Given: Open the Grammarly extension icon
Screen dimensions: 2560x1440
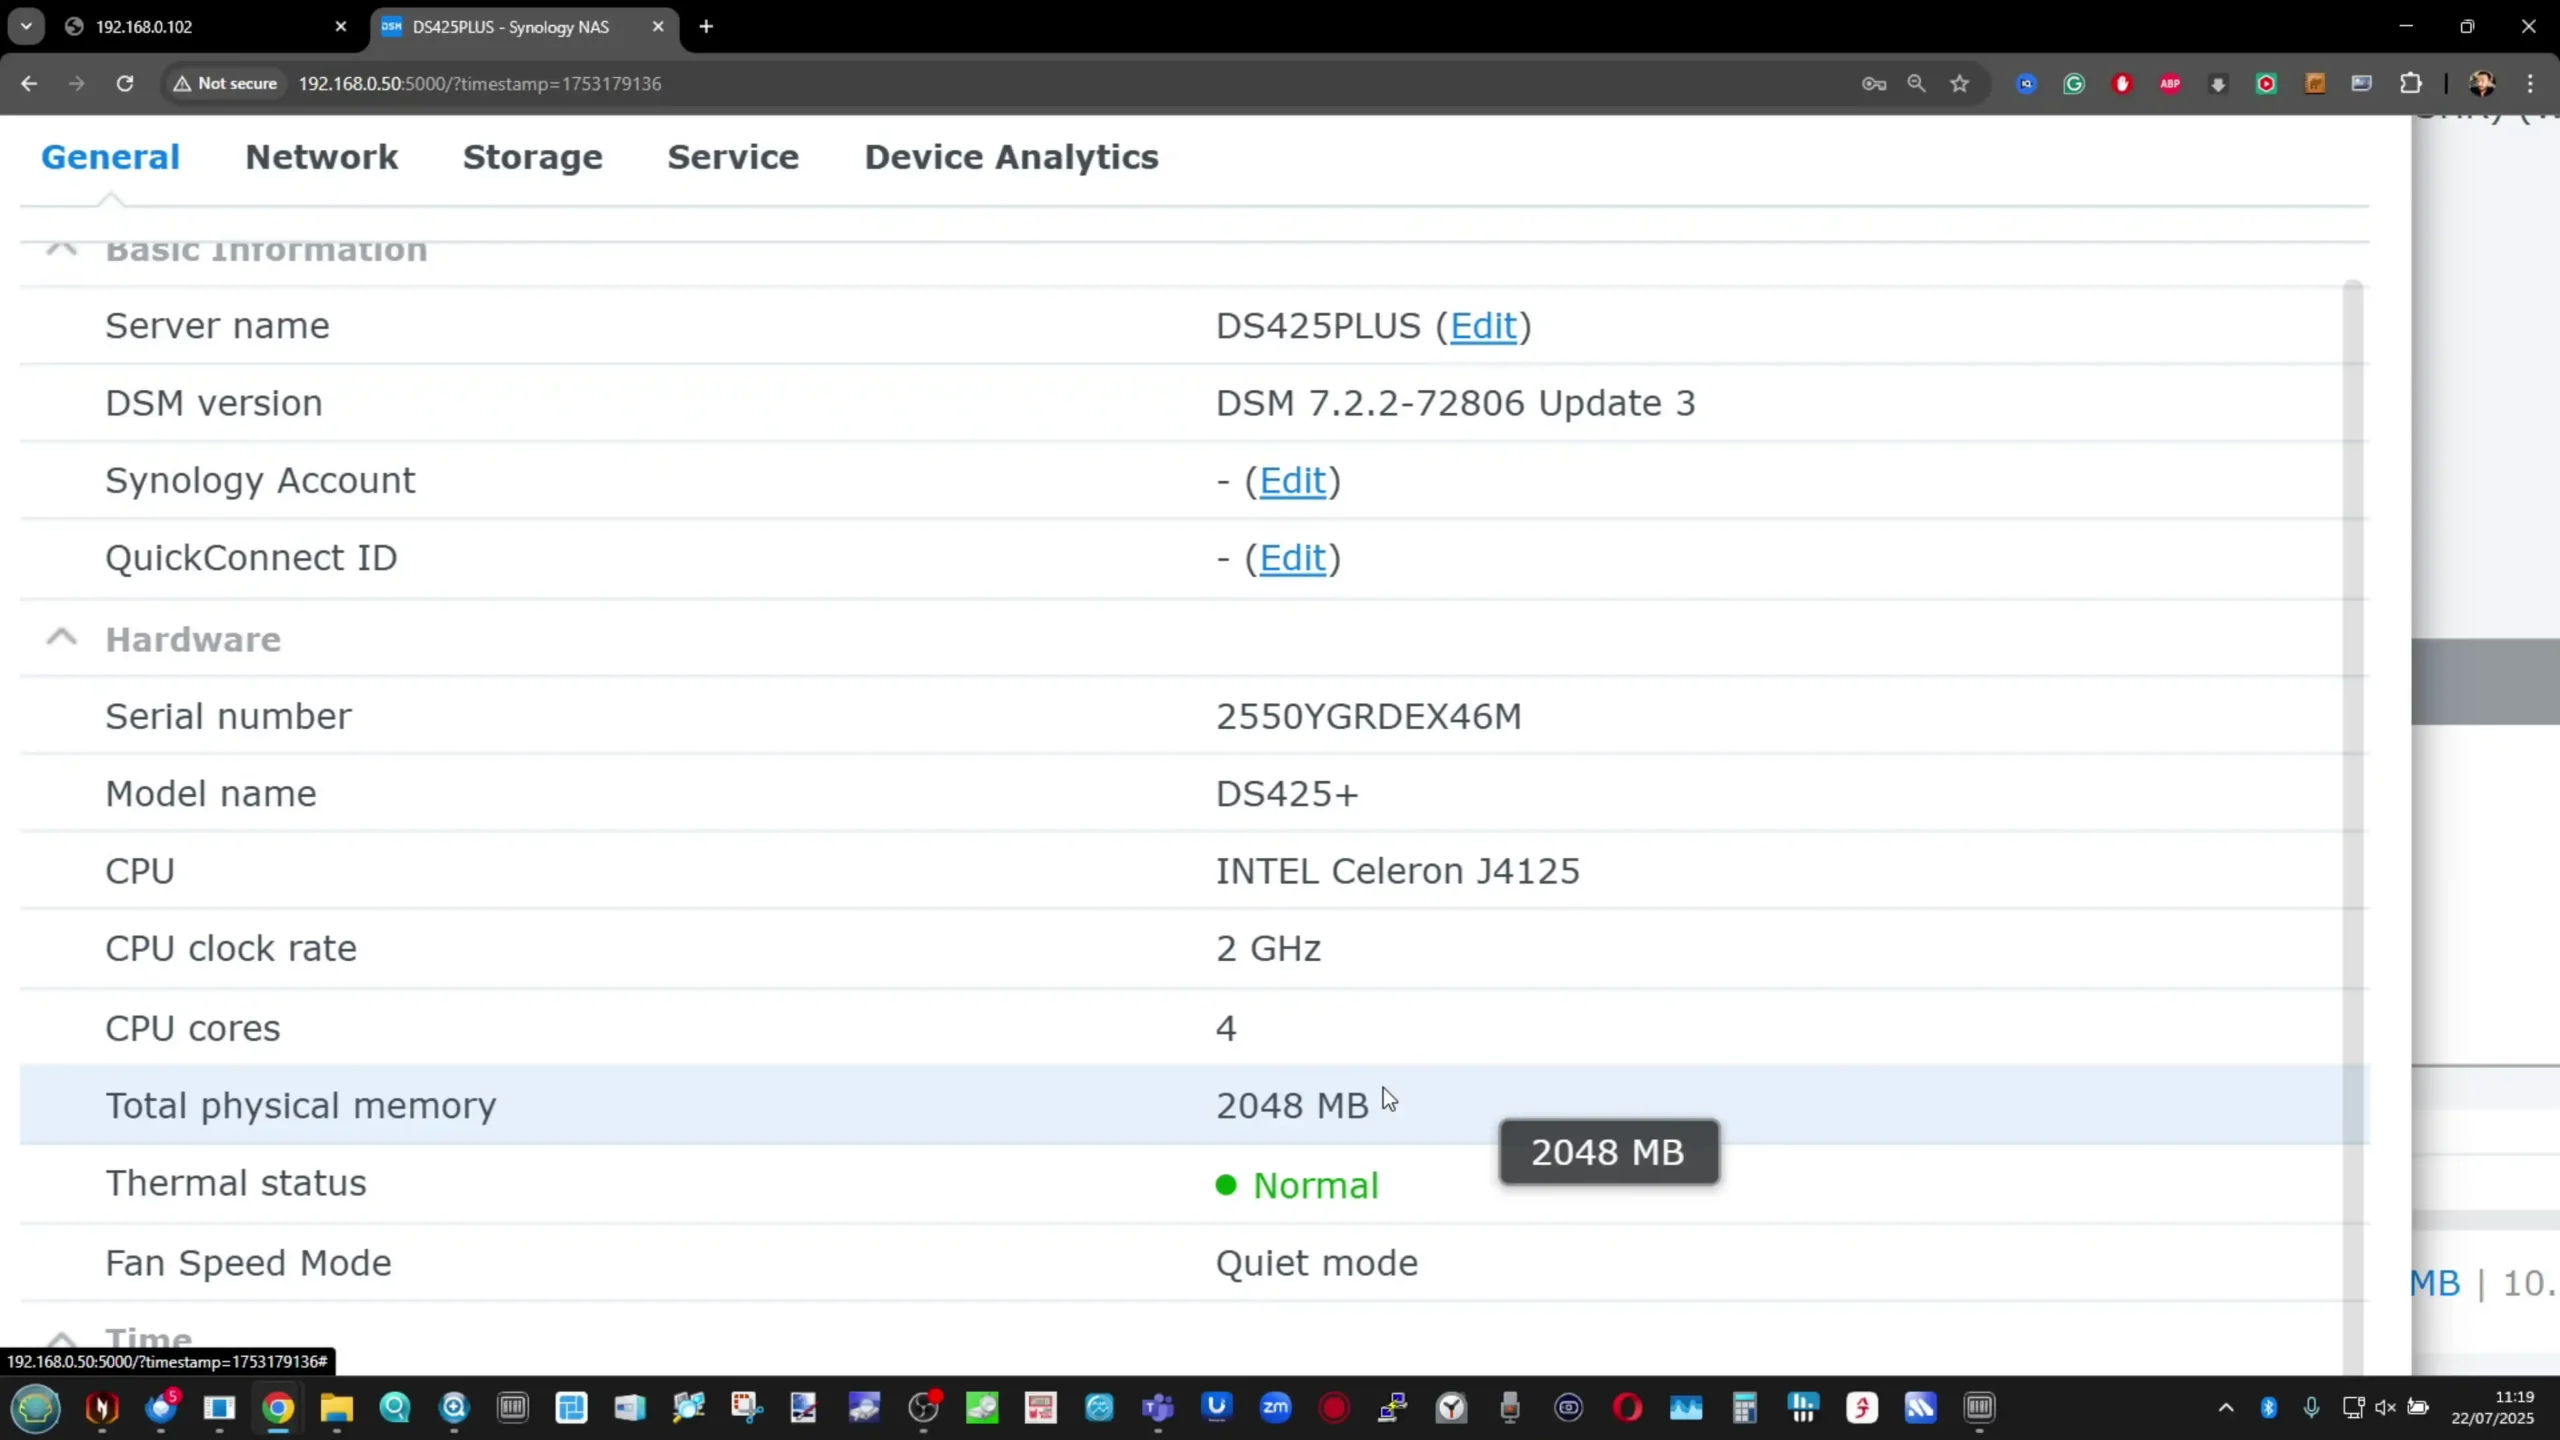Looking at the screenshot, I should [2074, 84].
